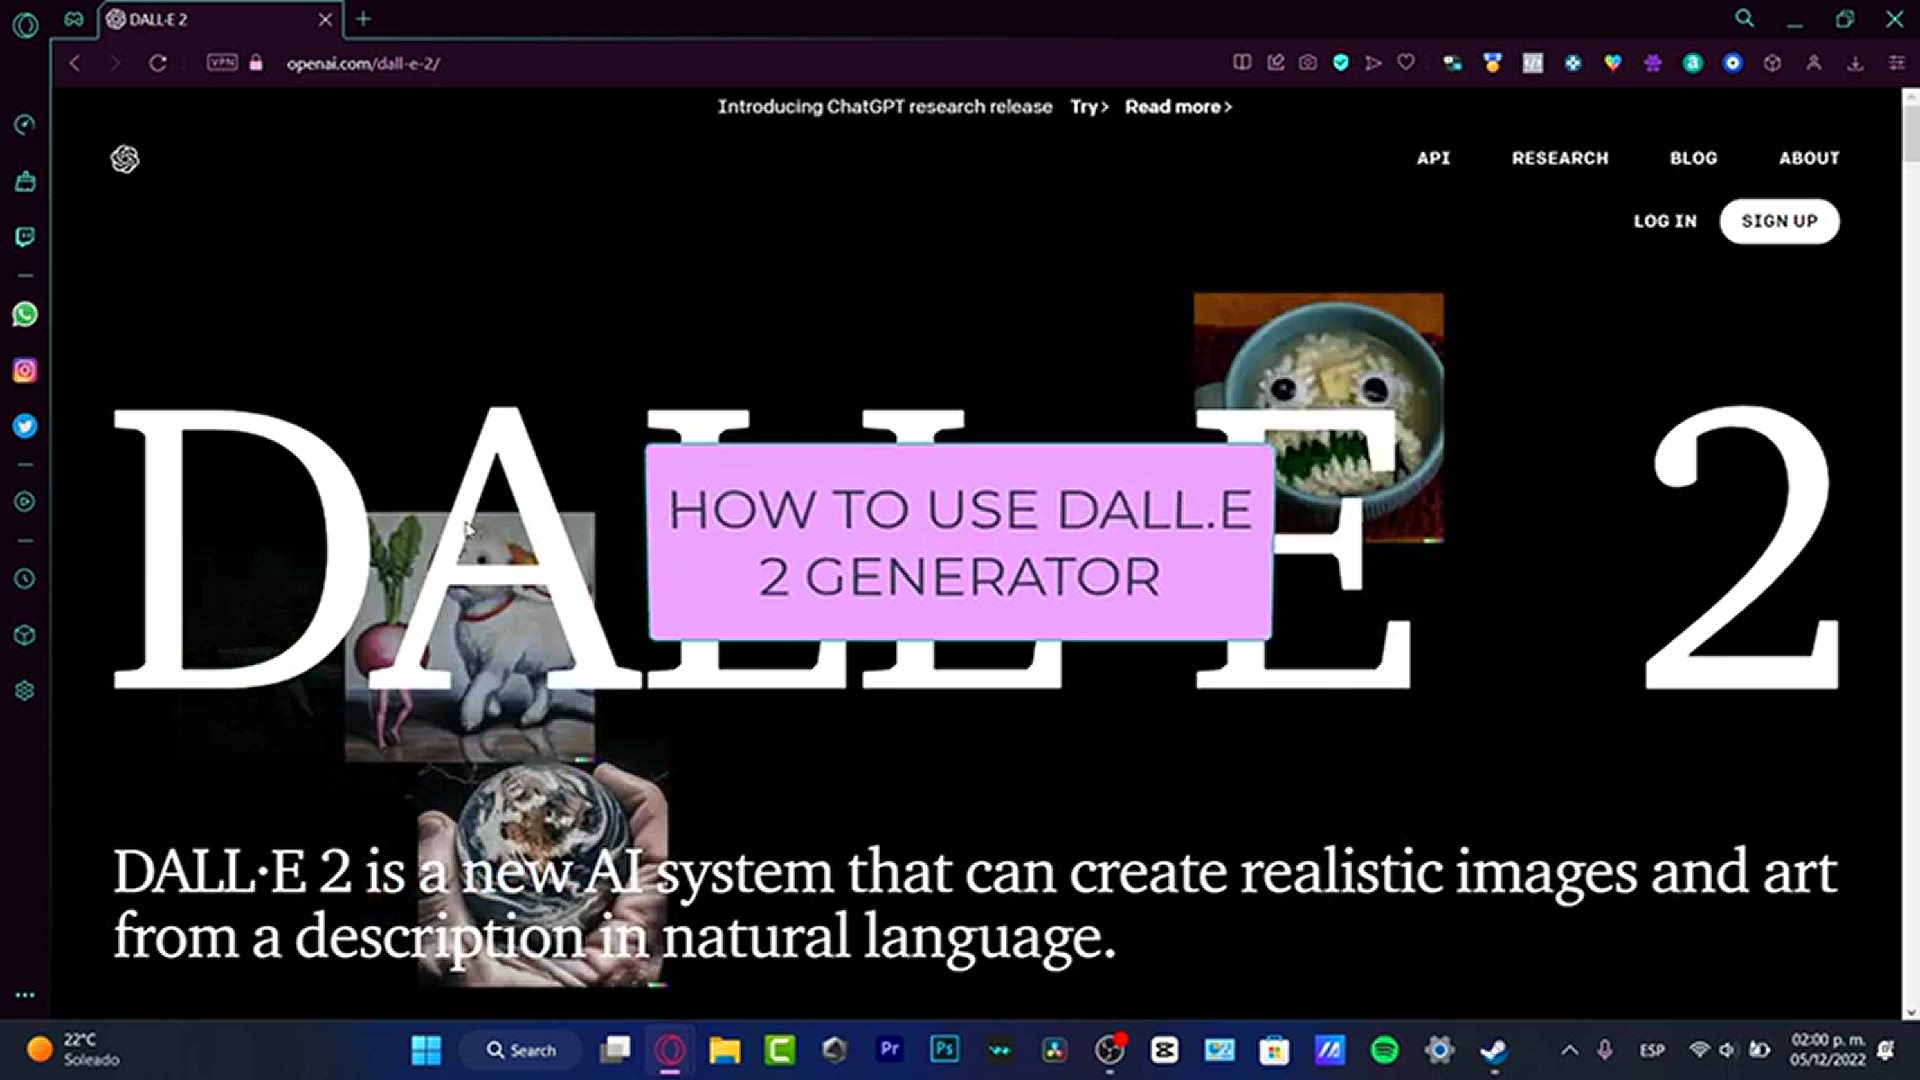Open Twitter in the Opera sidebar
Viewport: 1920px width, 1080px height.
[x=25, y=427]
